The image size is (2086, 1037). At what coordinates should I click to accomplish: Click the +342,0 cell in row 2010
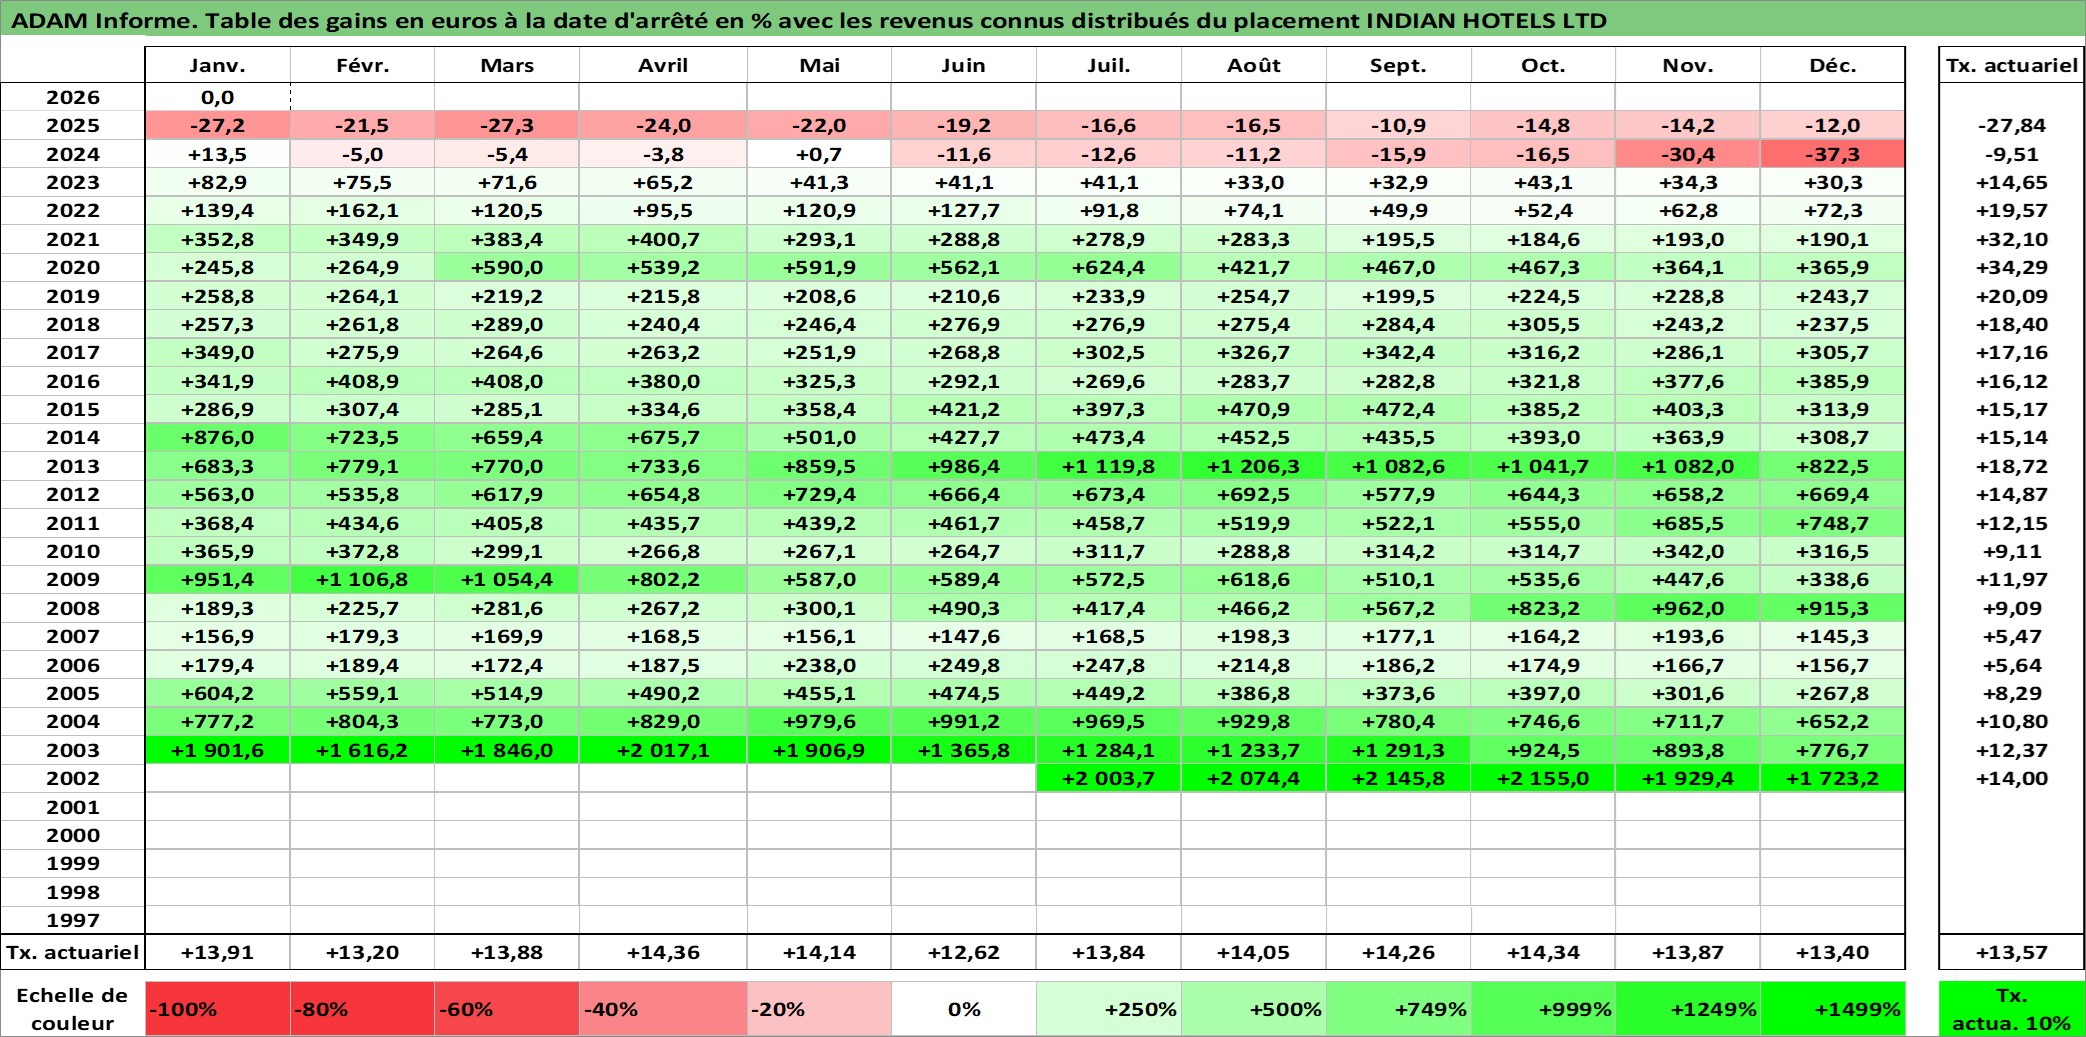pyautogui.click(x=1688, y=551)
